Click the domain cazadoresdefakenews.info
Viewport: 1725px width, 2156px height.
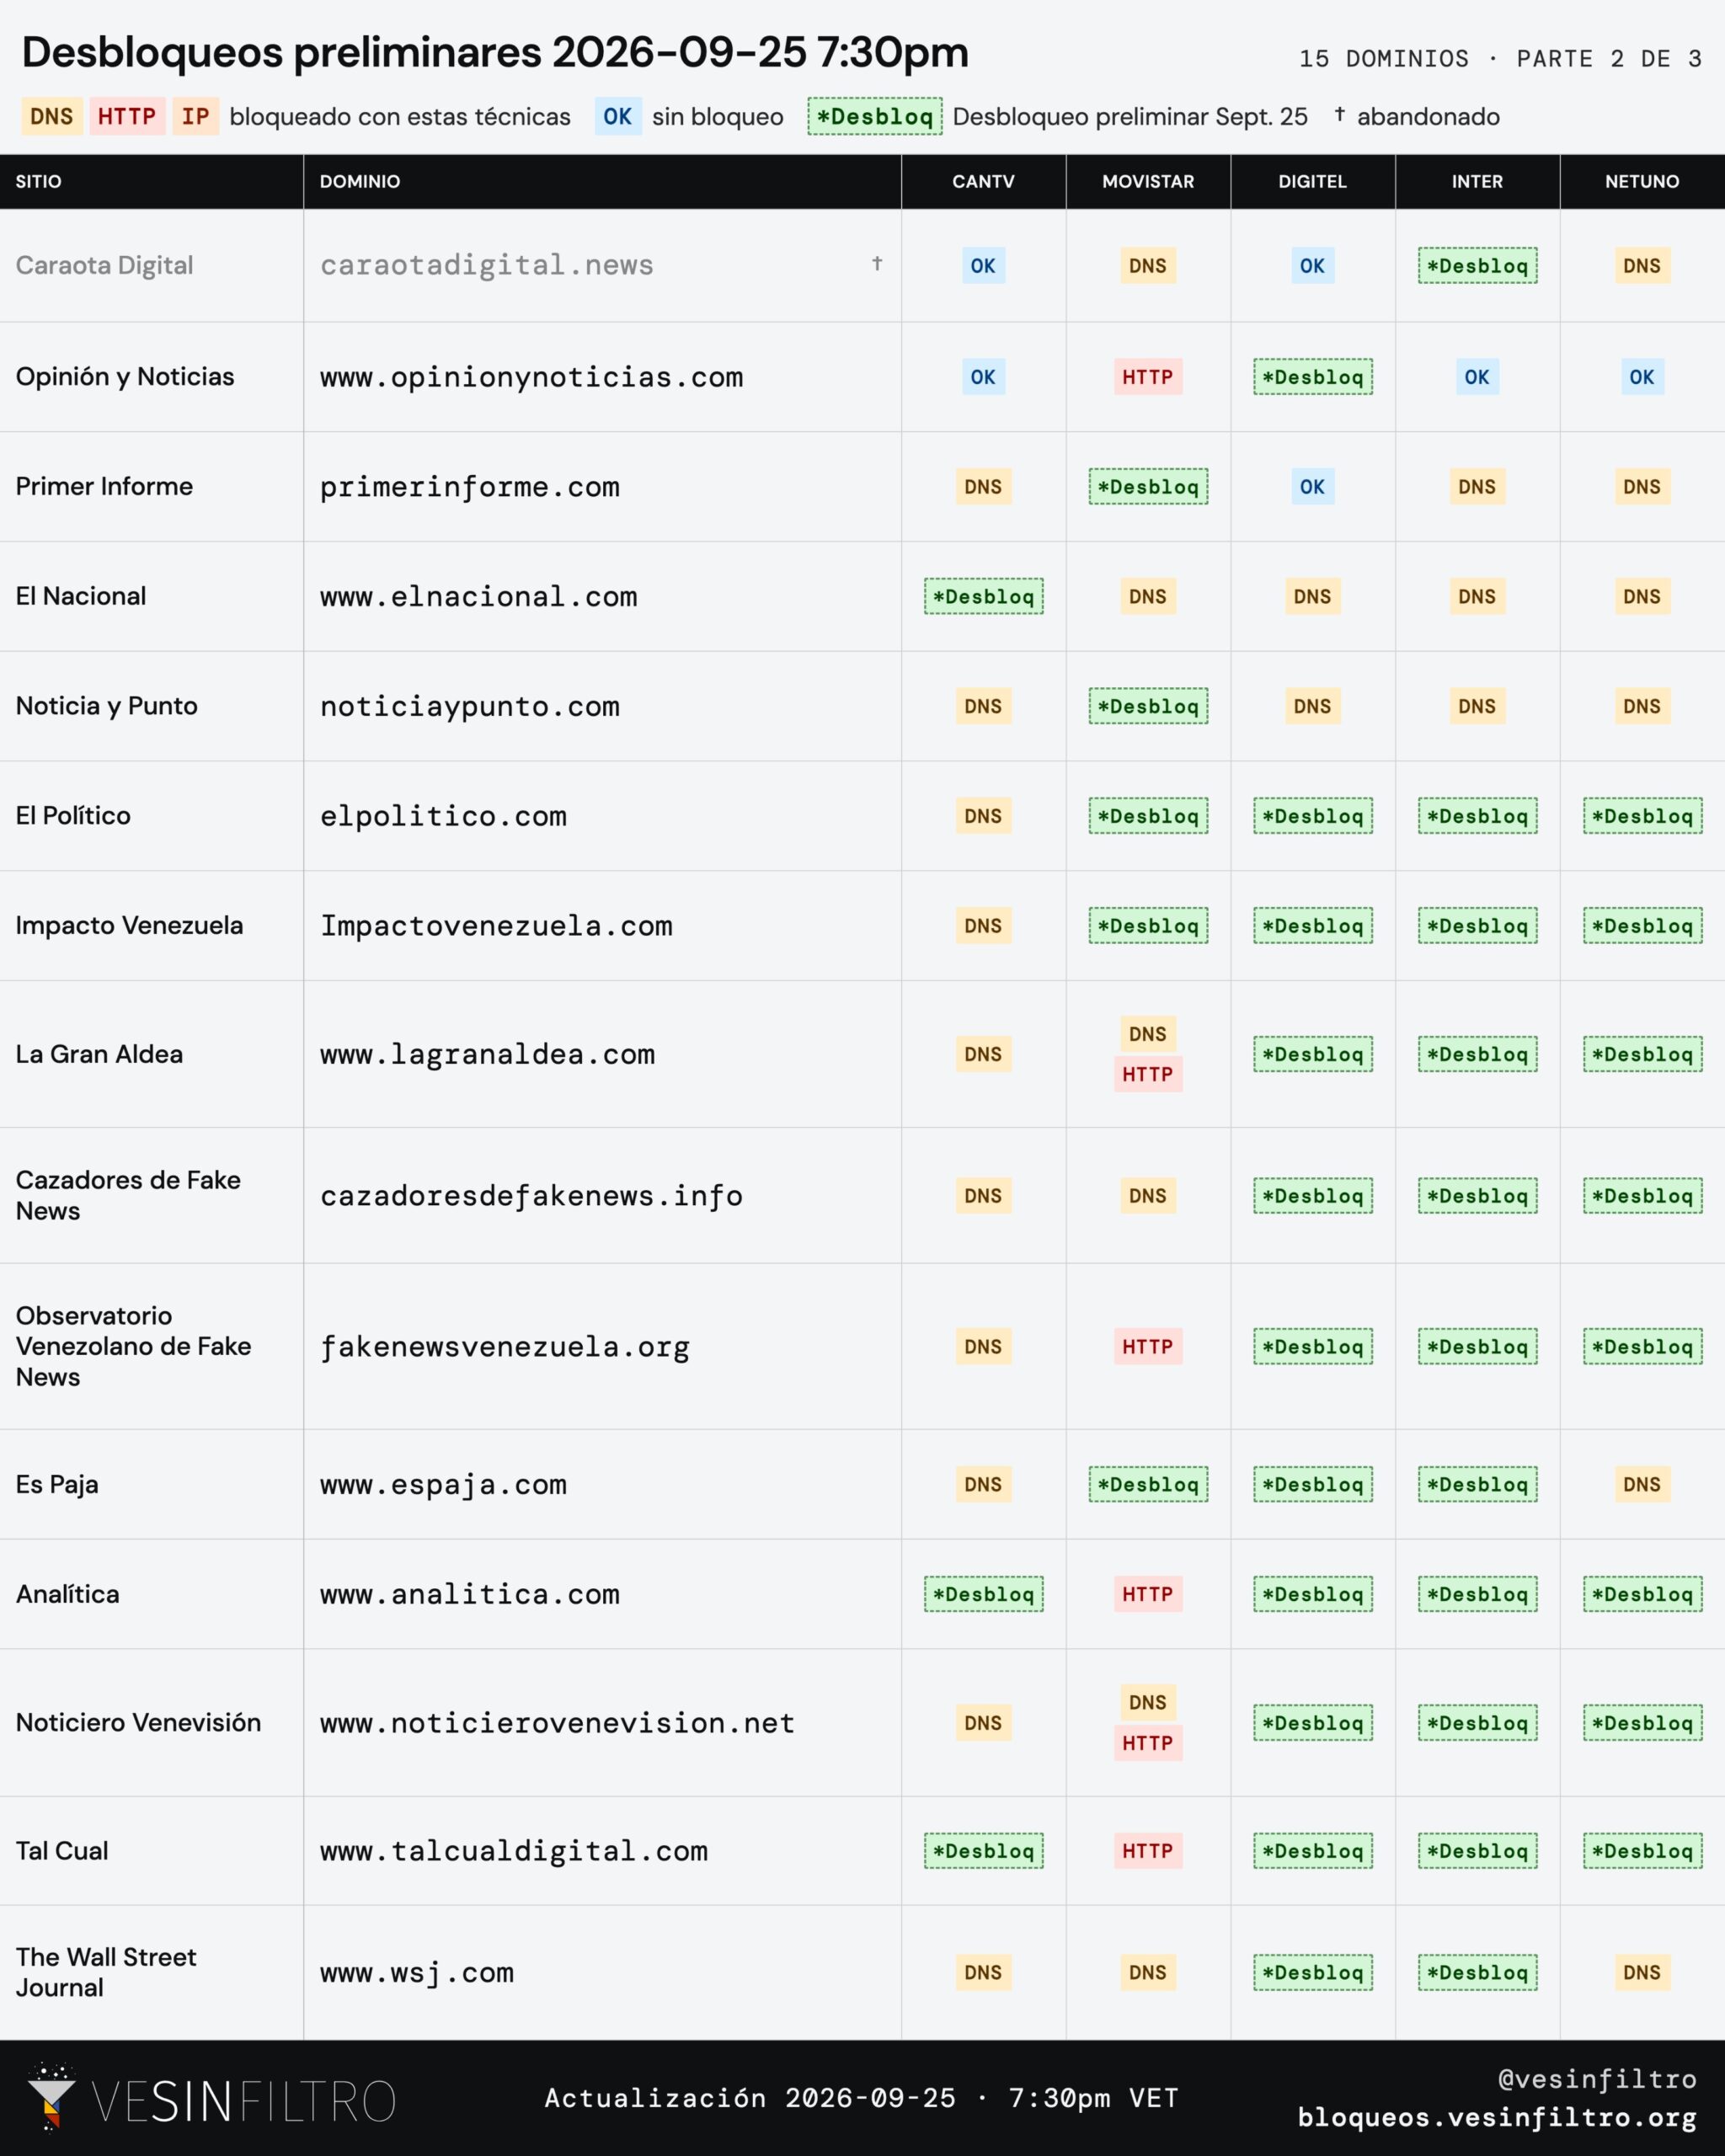(x=532, y=1196)
